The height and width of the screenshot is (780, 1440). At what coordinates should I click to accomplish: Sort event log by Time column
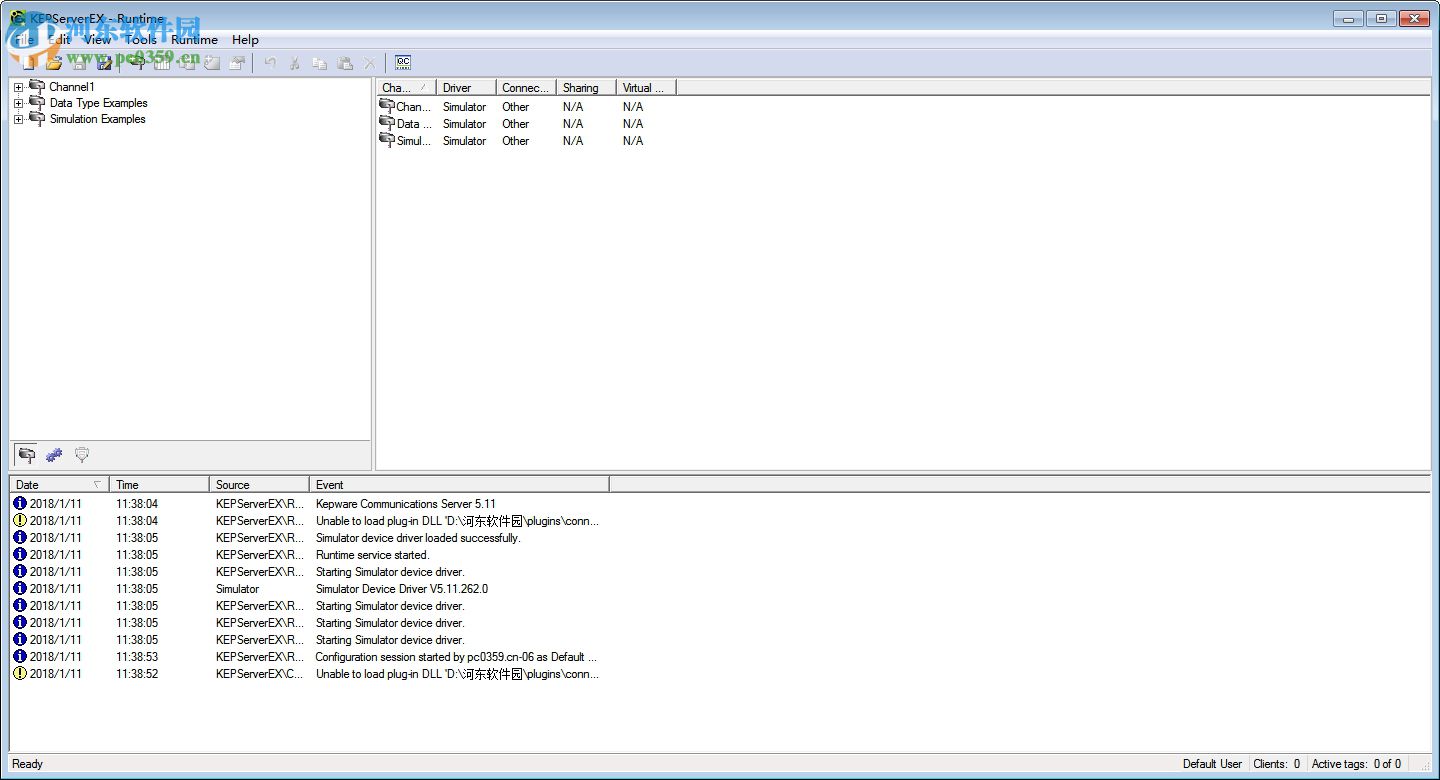[159, 485]
